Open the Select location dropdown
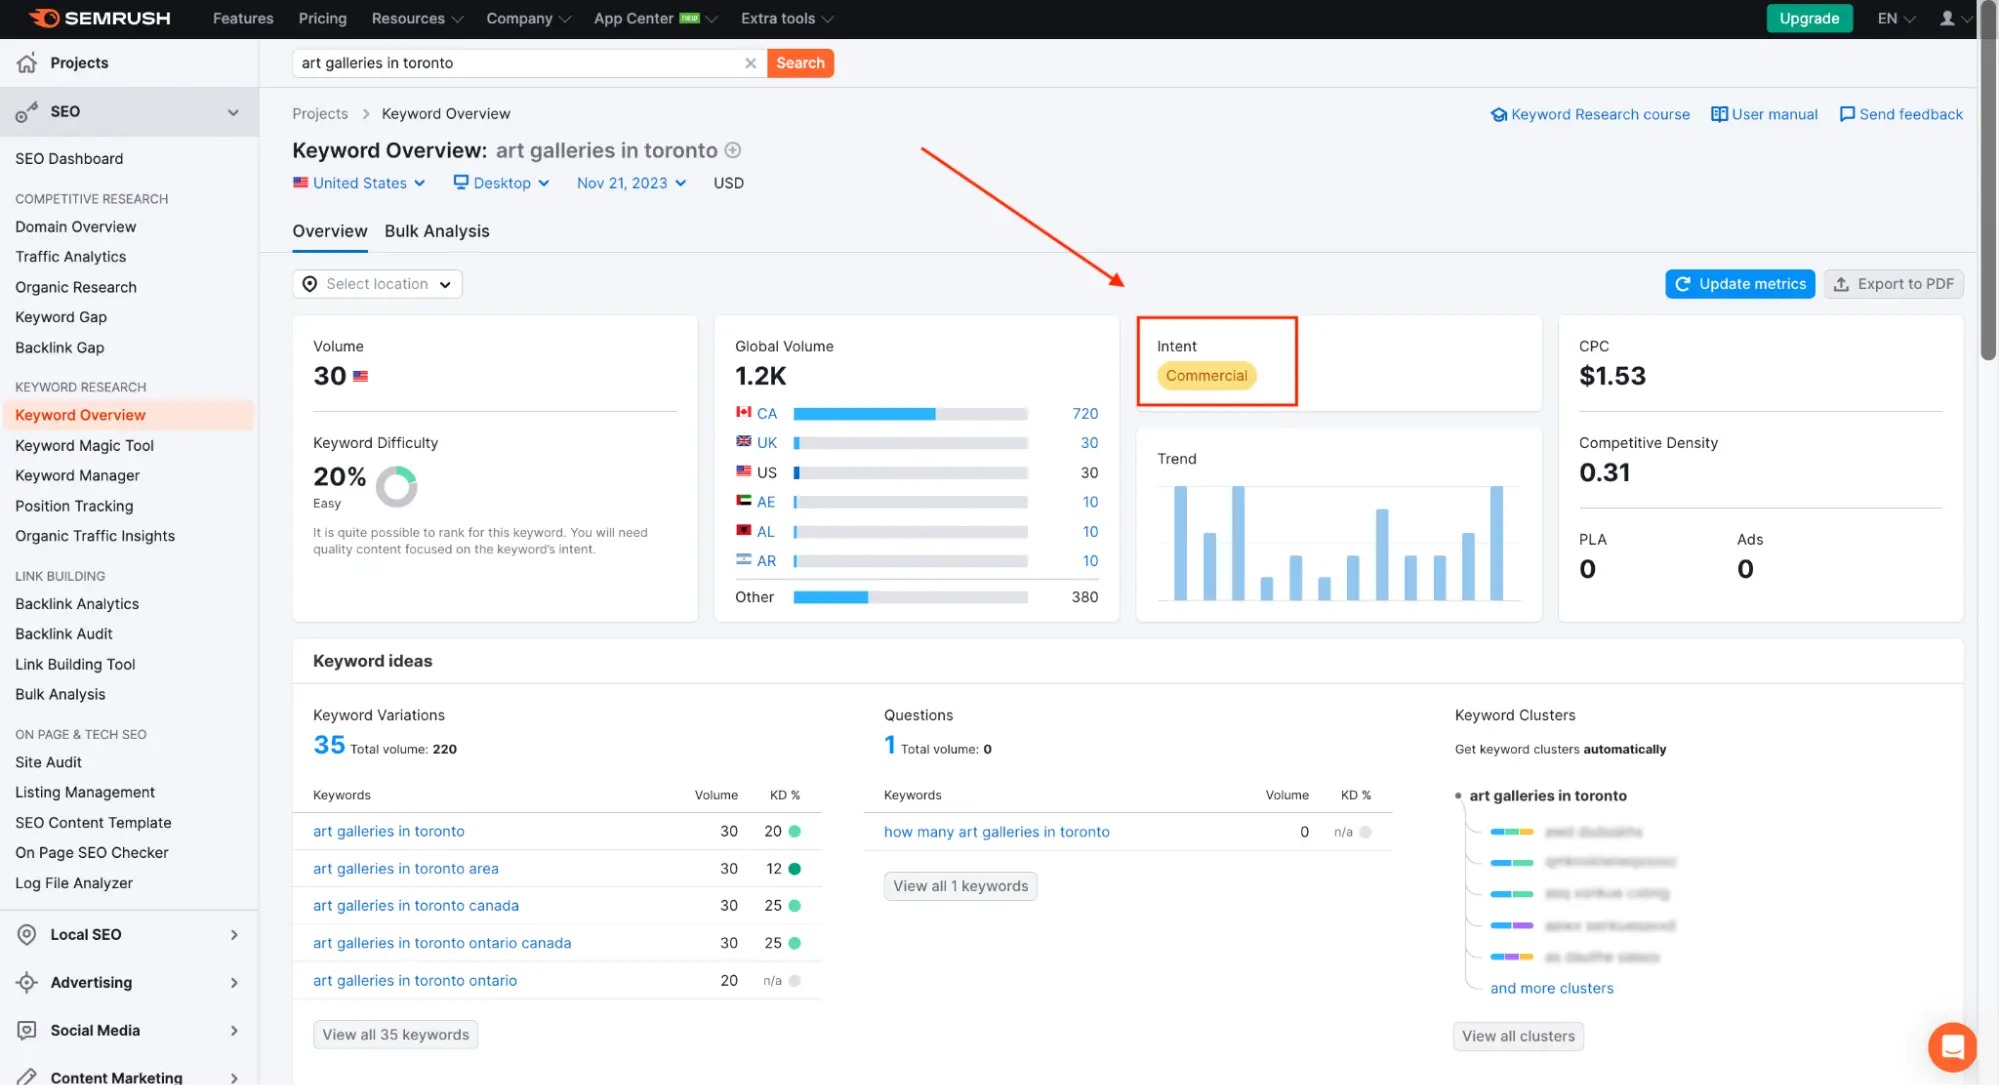Image resolution: width=1999 pixels, height=1086 pixels. pos(377,284)
